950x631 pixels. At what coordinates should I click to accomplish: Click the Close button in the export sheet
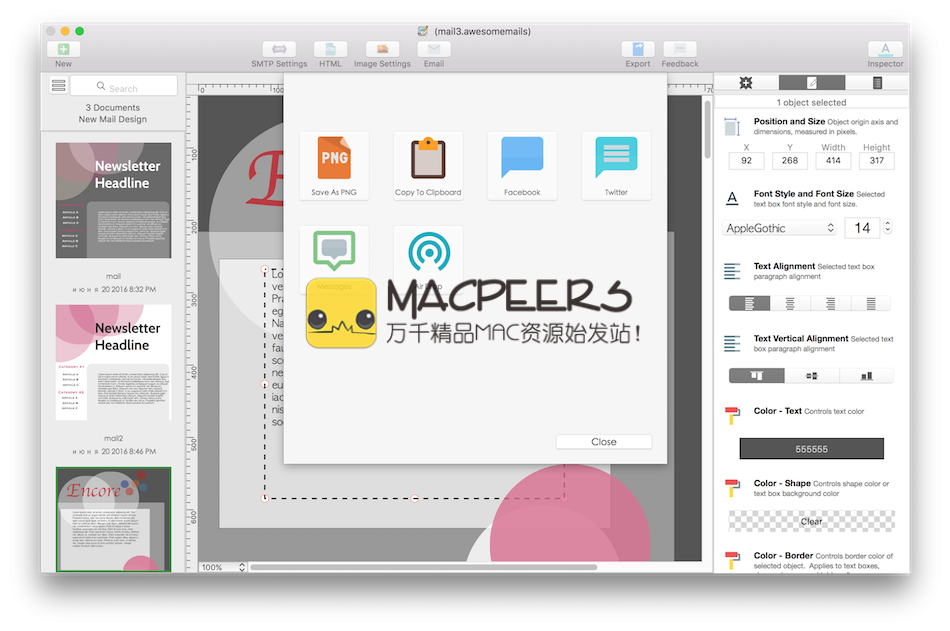point(604,442)
